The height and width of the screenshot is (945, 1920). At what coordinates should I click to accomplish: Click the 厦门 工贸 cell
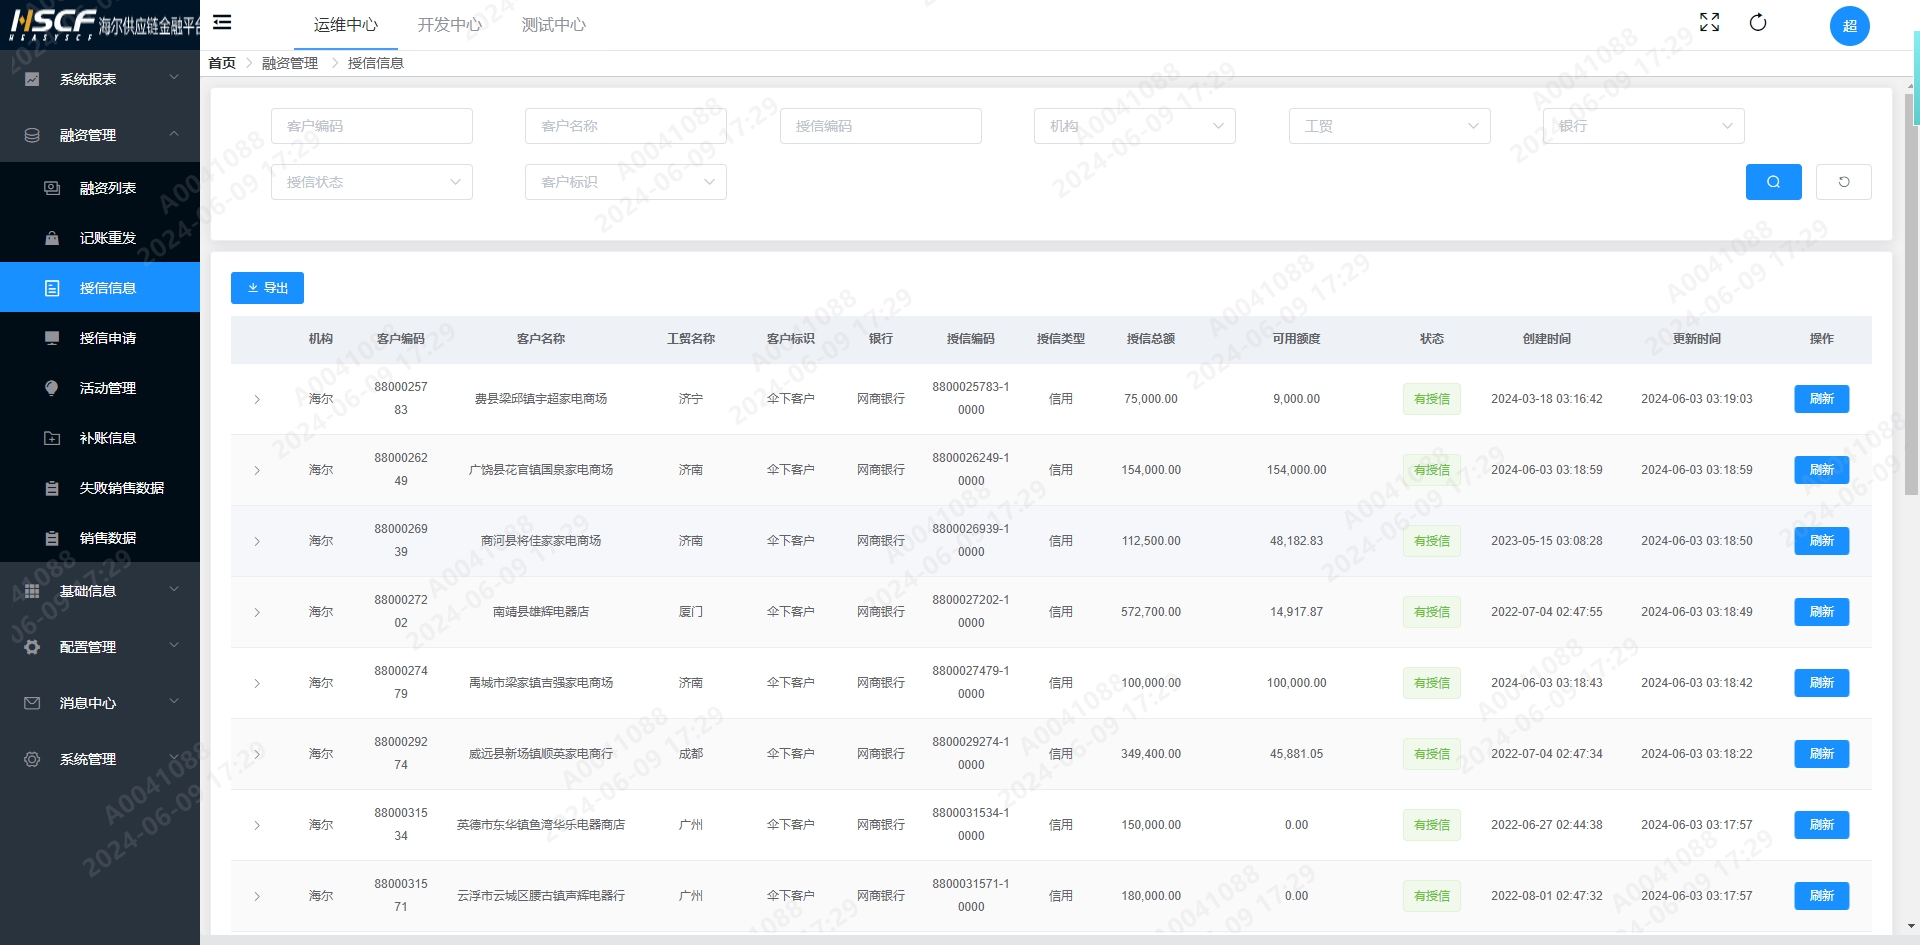pyautogui.click(x=691, y=612)
